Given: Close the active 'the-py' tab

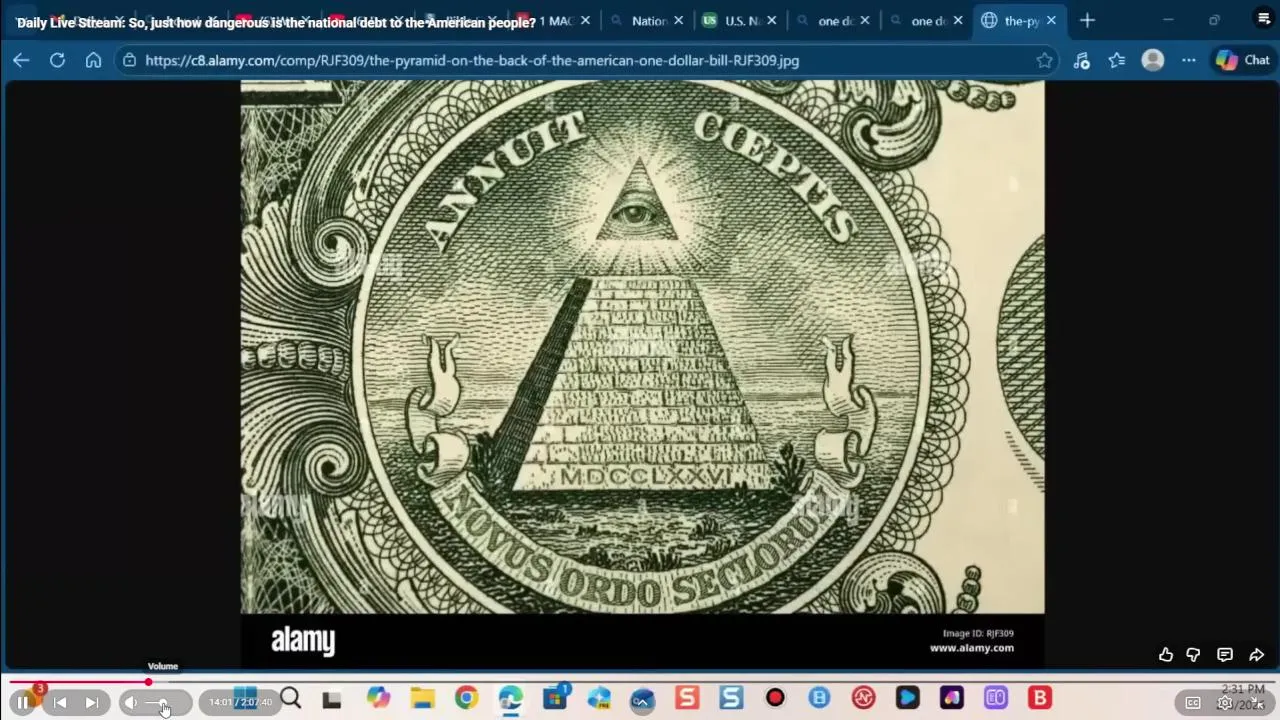Looking at the screenshot, I should point(1051,20).
